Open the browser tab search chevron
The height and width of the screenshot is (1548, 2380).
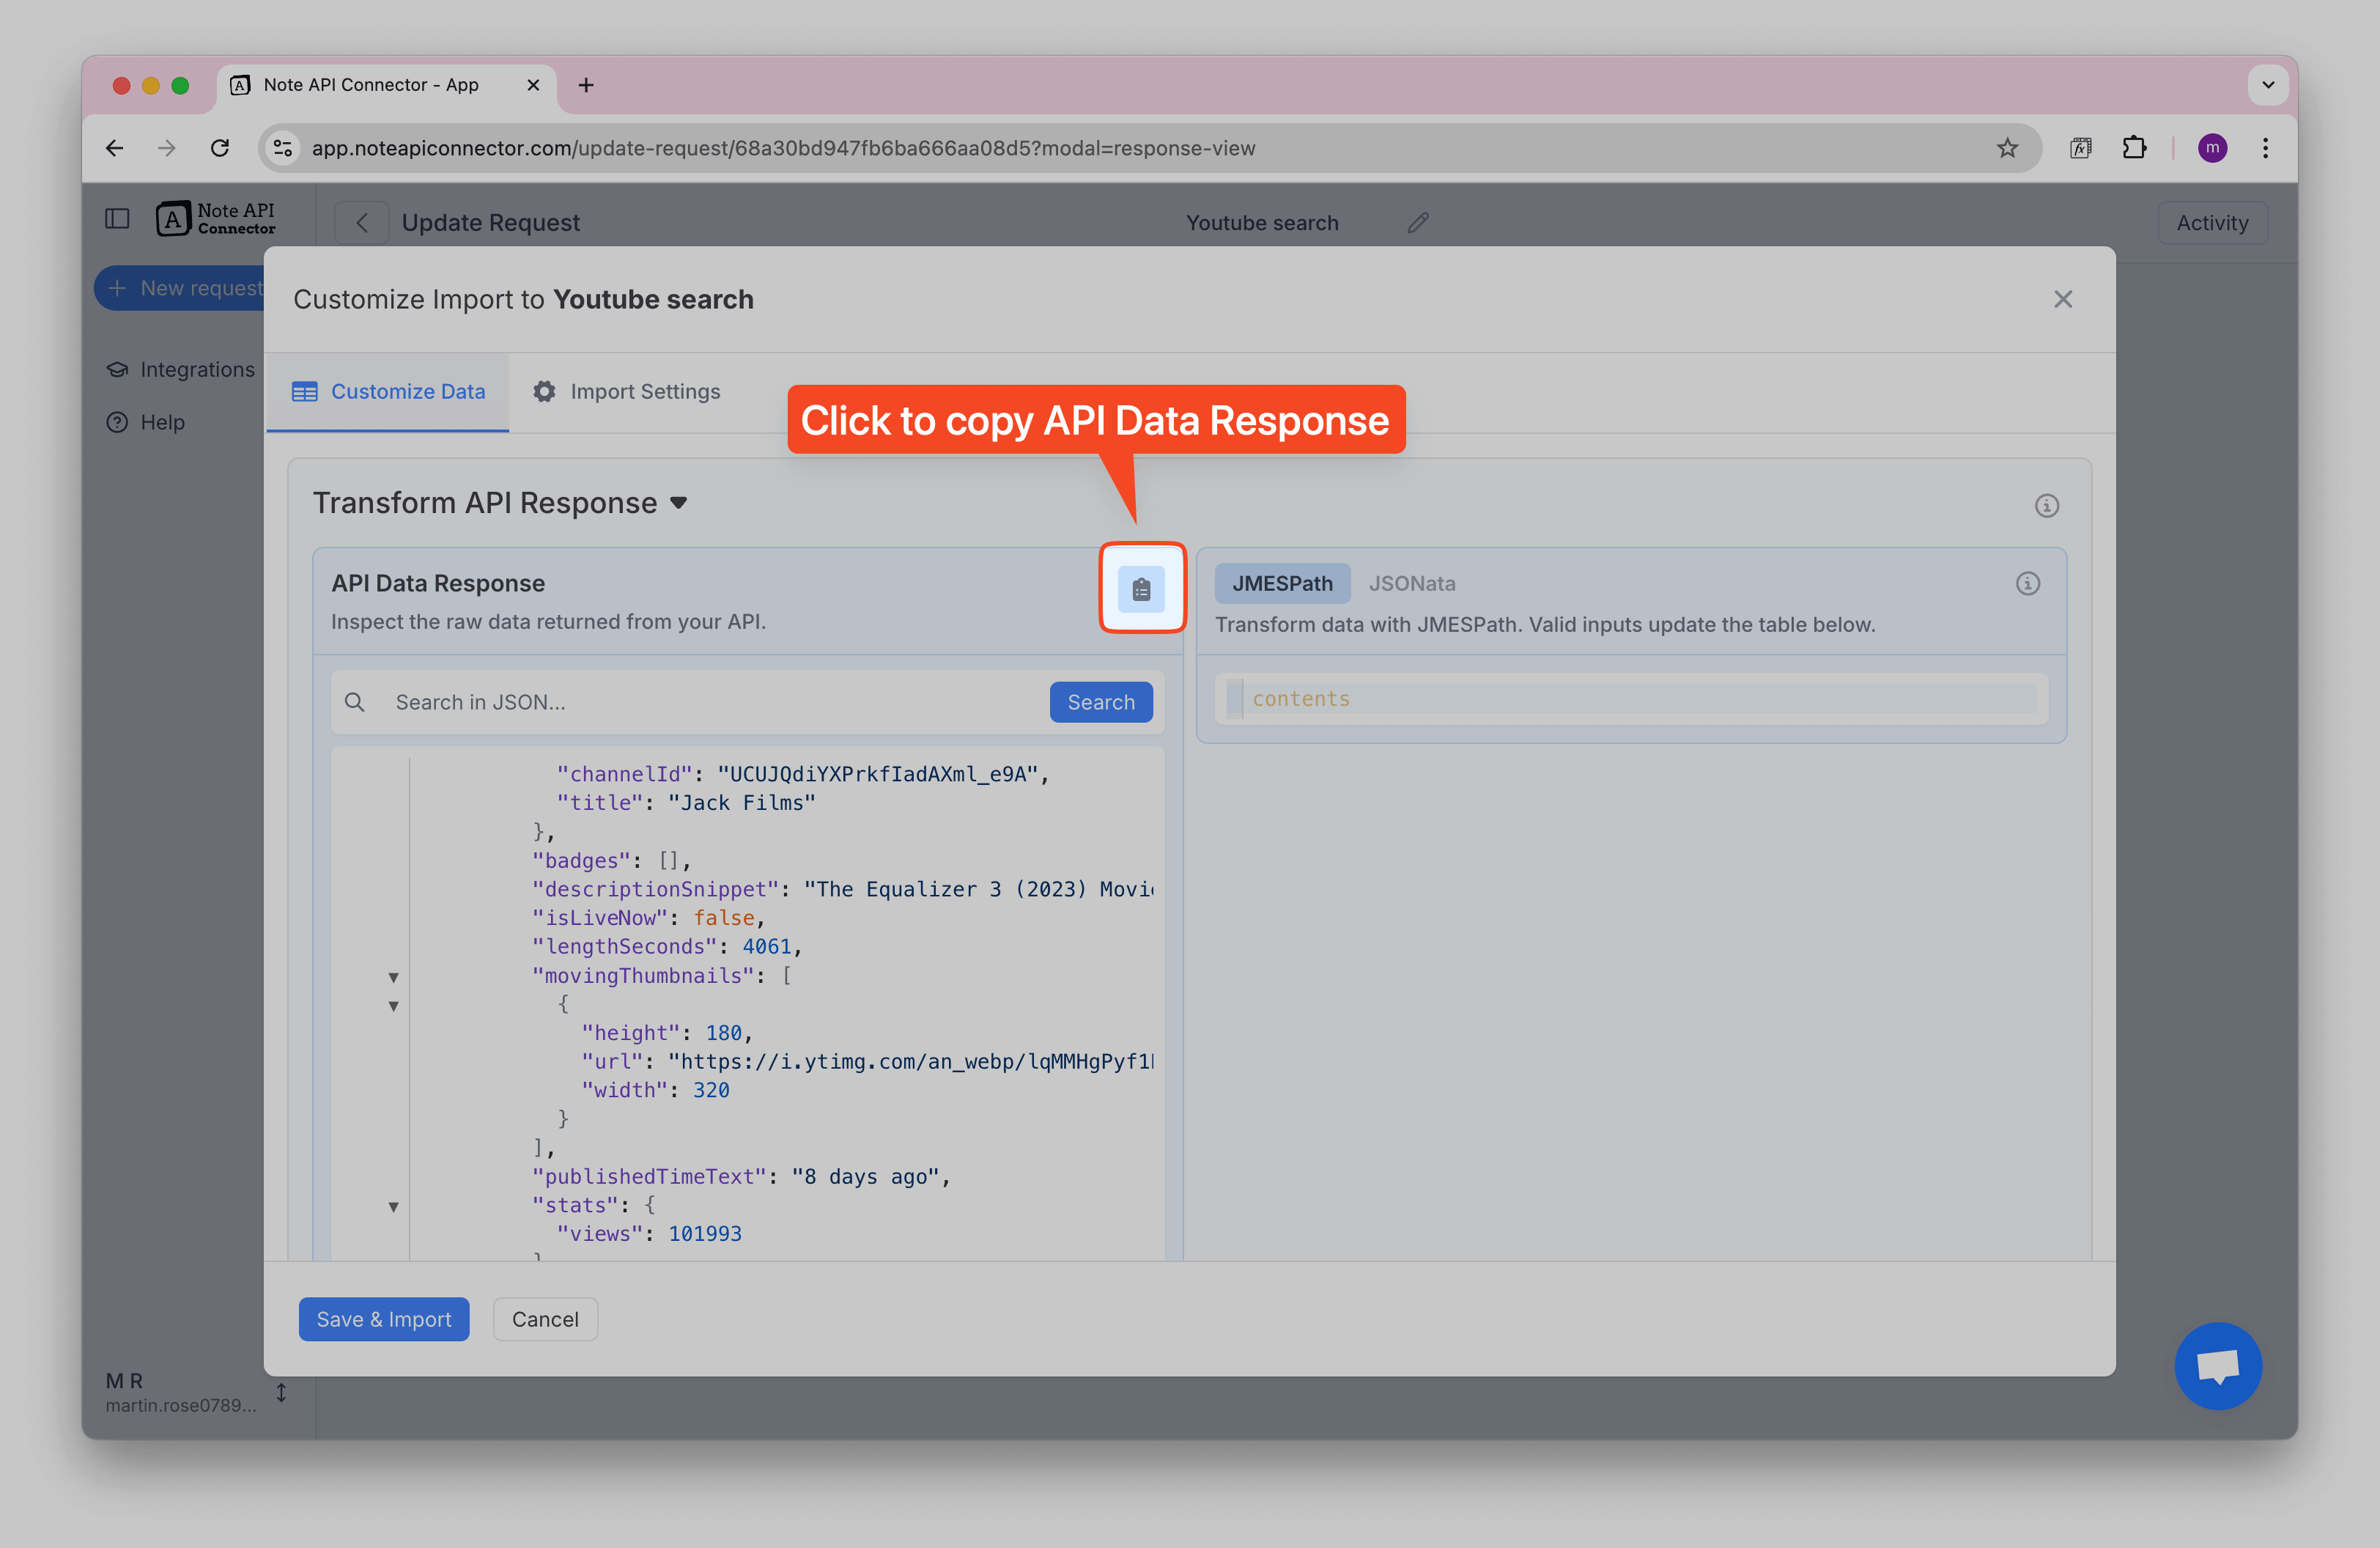coord(2268,85)
